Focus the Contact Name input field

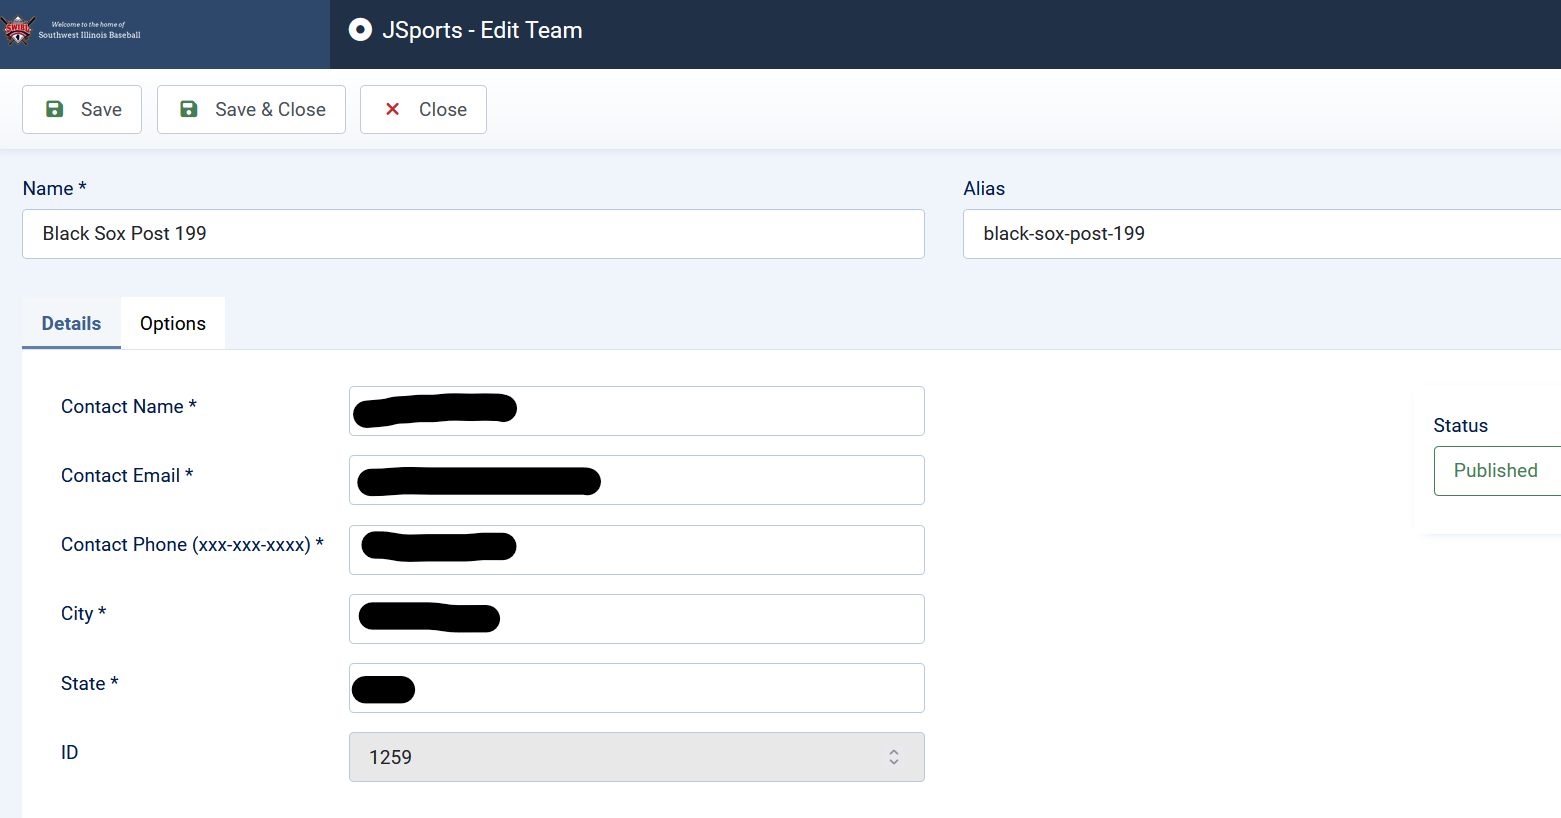click(x=637, y=411)
